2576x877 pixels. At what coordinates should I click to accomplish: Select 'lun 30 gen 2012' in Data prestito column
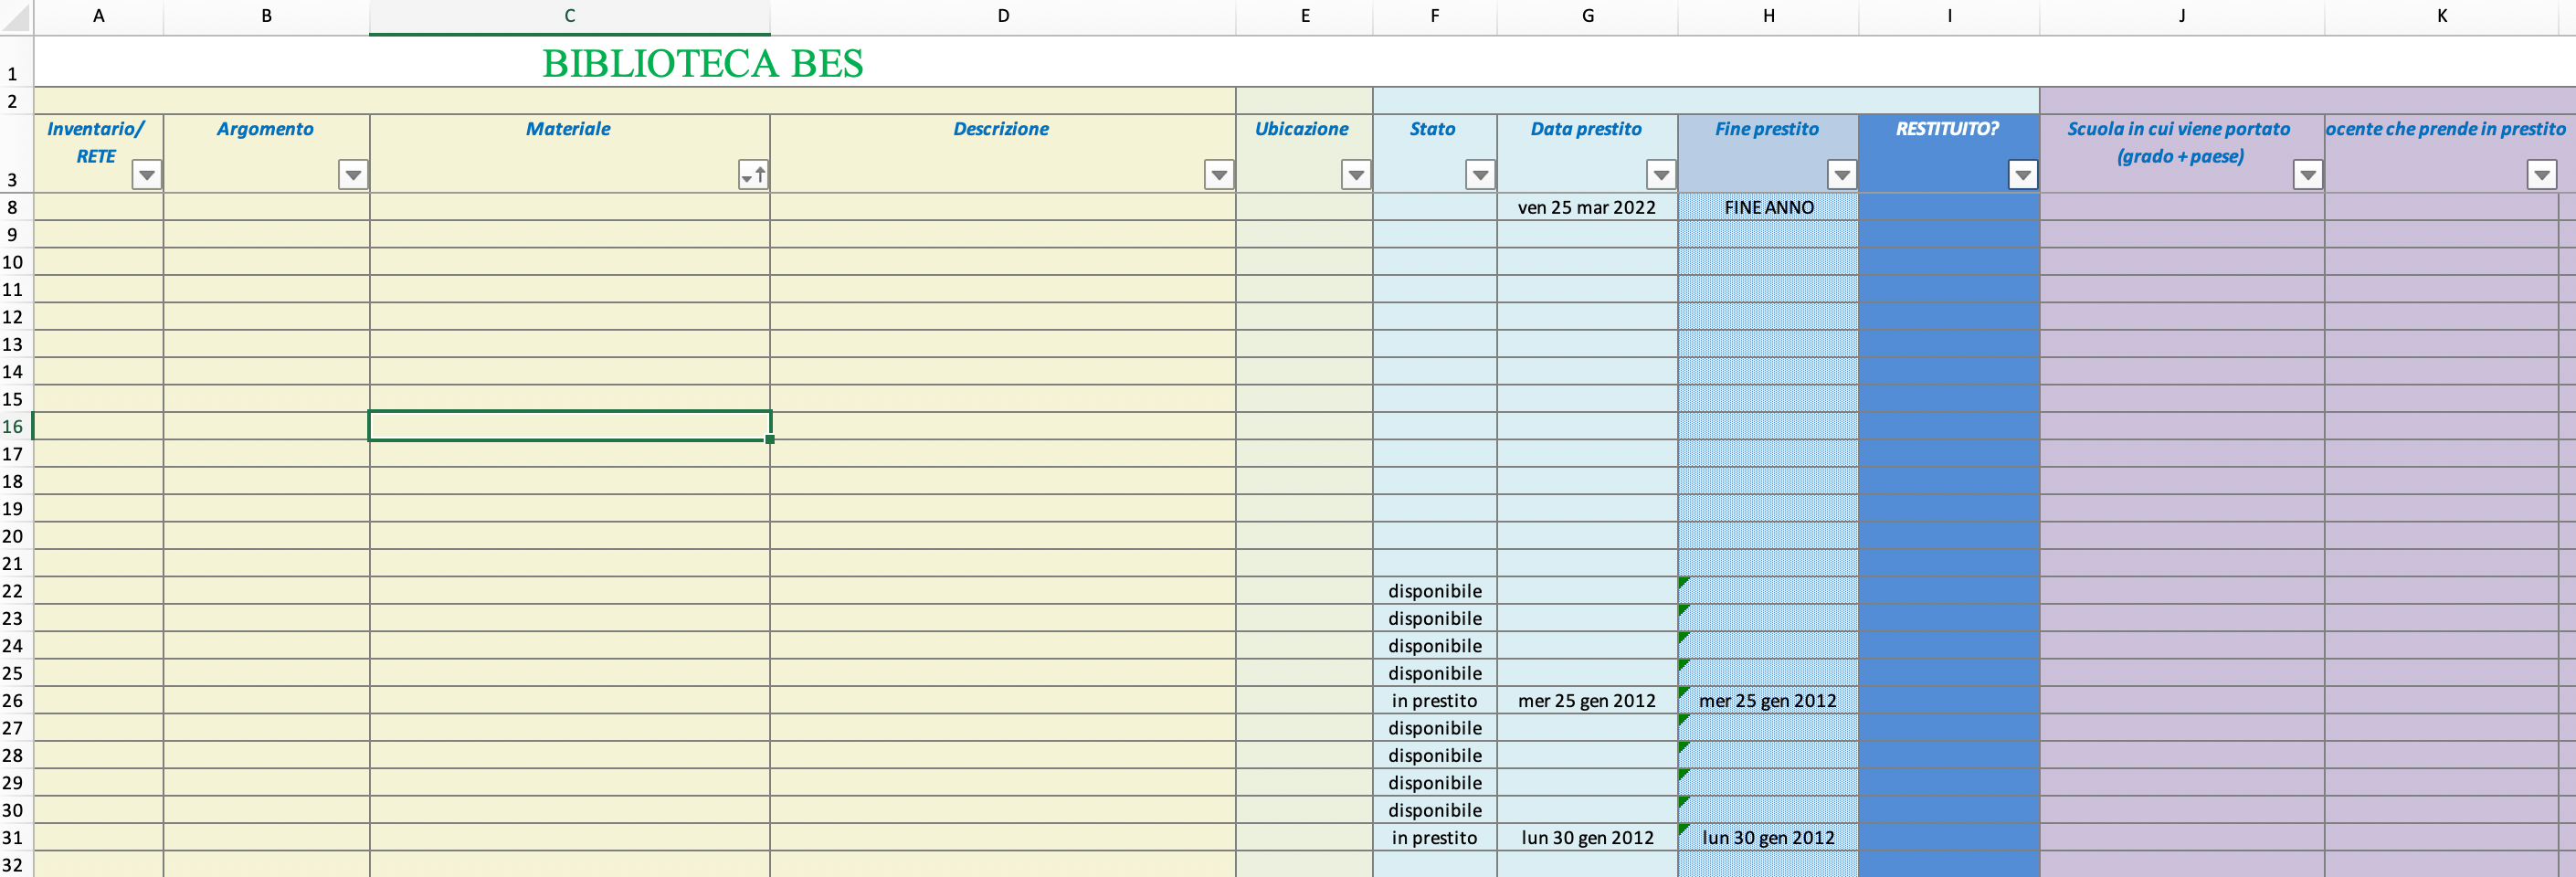(1587, 837)
